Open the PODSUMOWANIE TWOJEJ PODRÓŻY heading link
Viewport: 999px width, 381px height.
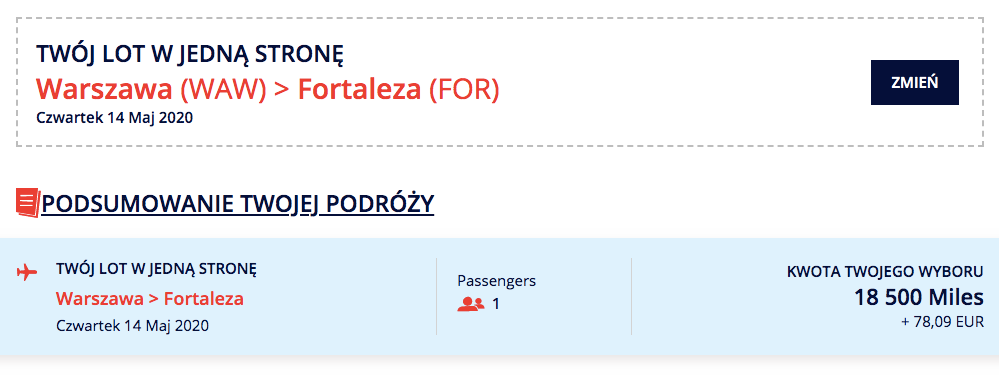[238, 204]
